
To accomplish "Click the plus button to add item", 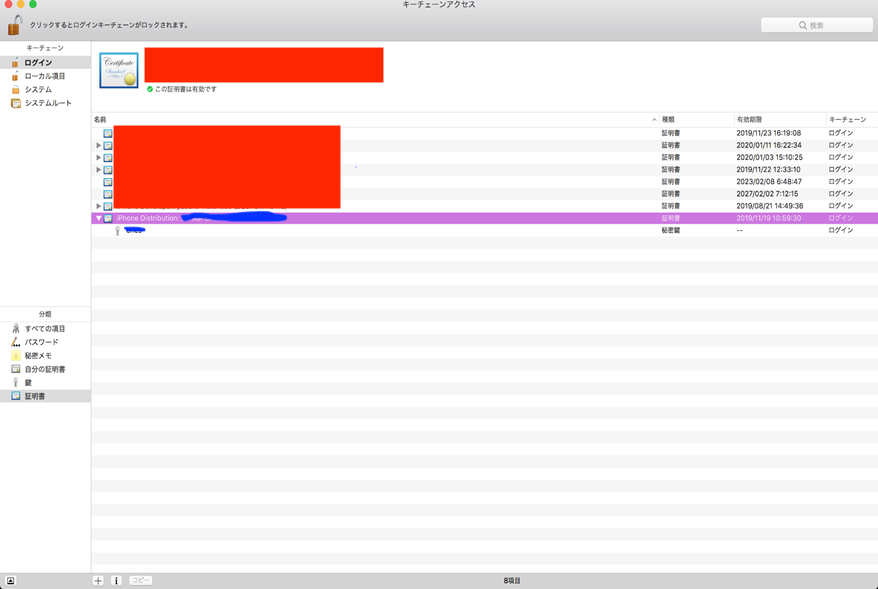I will point(98,581).
